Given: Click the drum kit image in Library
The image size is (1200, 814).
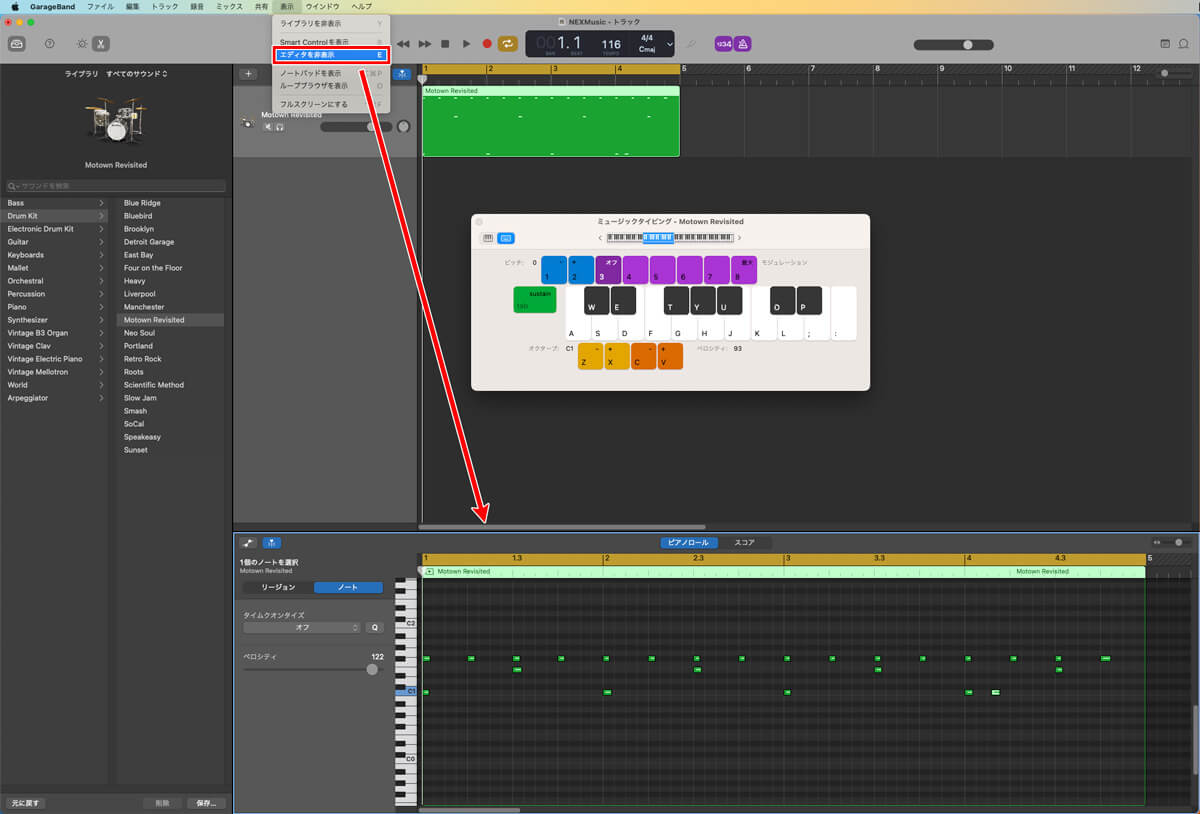Looking at the screenshot, I should click(x=116, y=120).
